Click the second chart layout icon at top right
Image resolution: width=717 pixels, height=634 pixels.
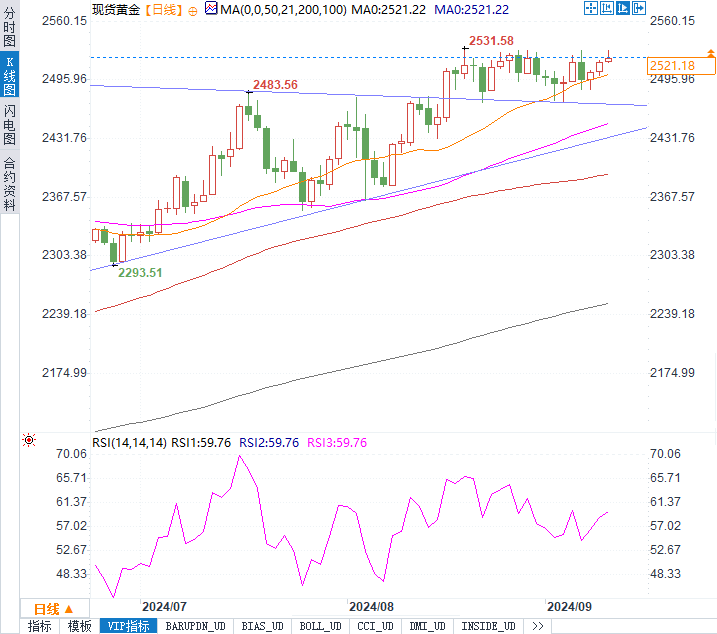(606, 9)
